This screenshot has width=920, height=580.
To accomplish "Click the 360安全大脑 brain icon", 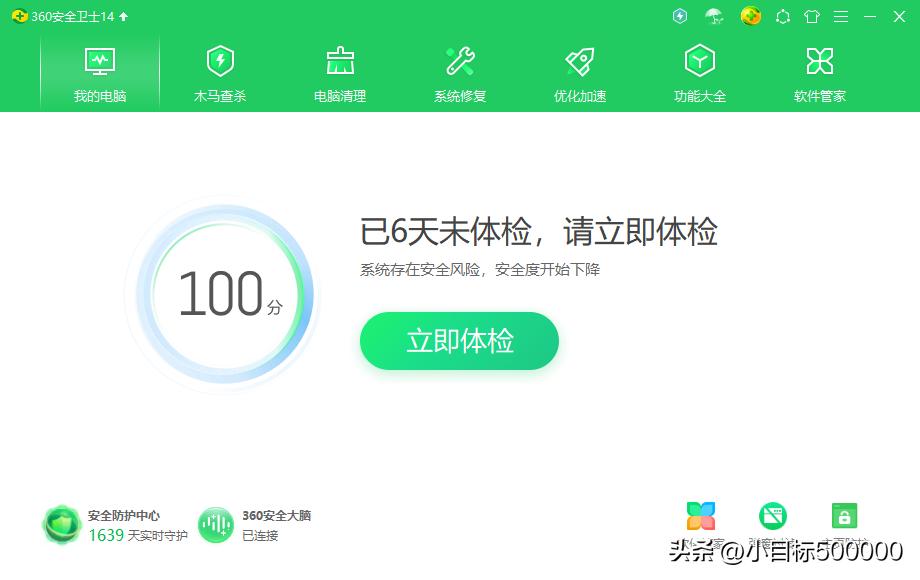I will click(x=216, y=522).
